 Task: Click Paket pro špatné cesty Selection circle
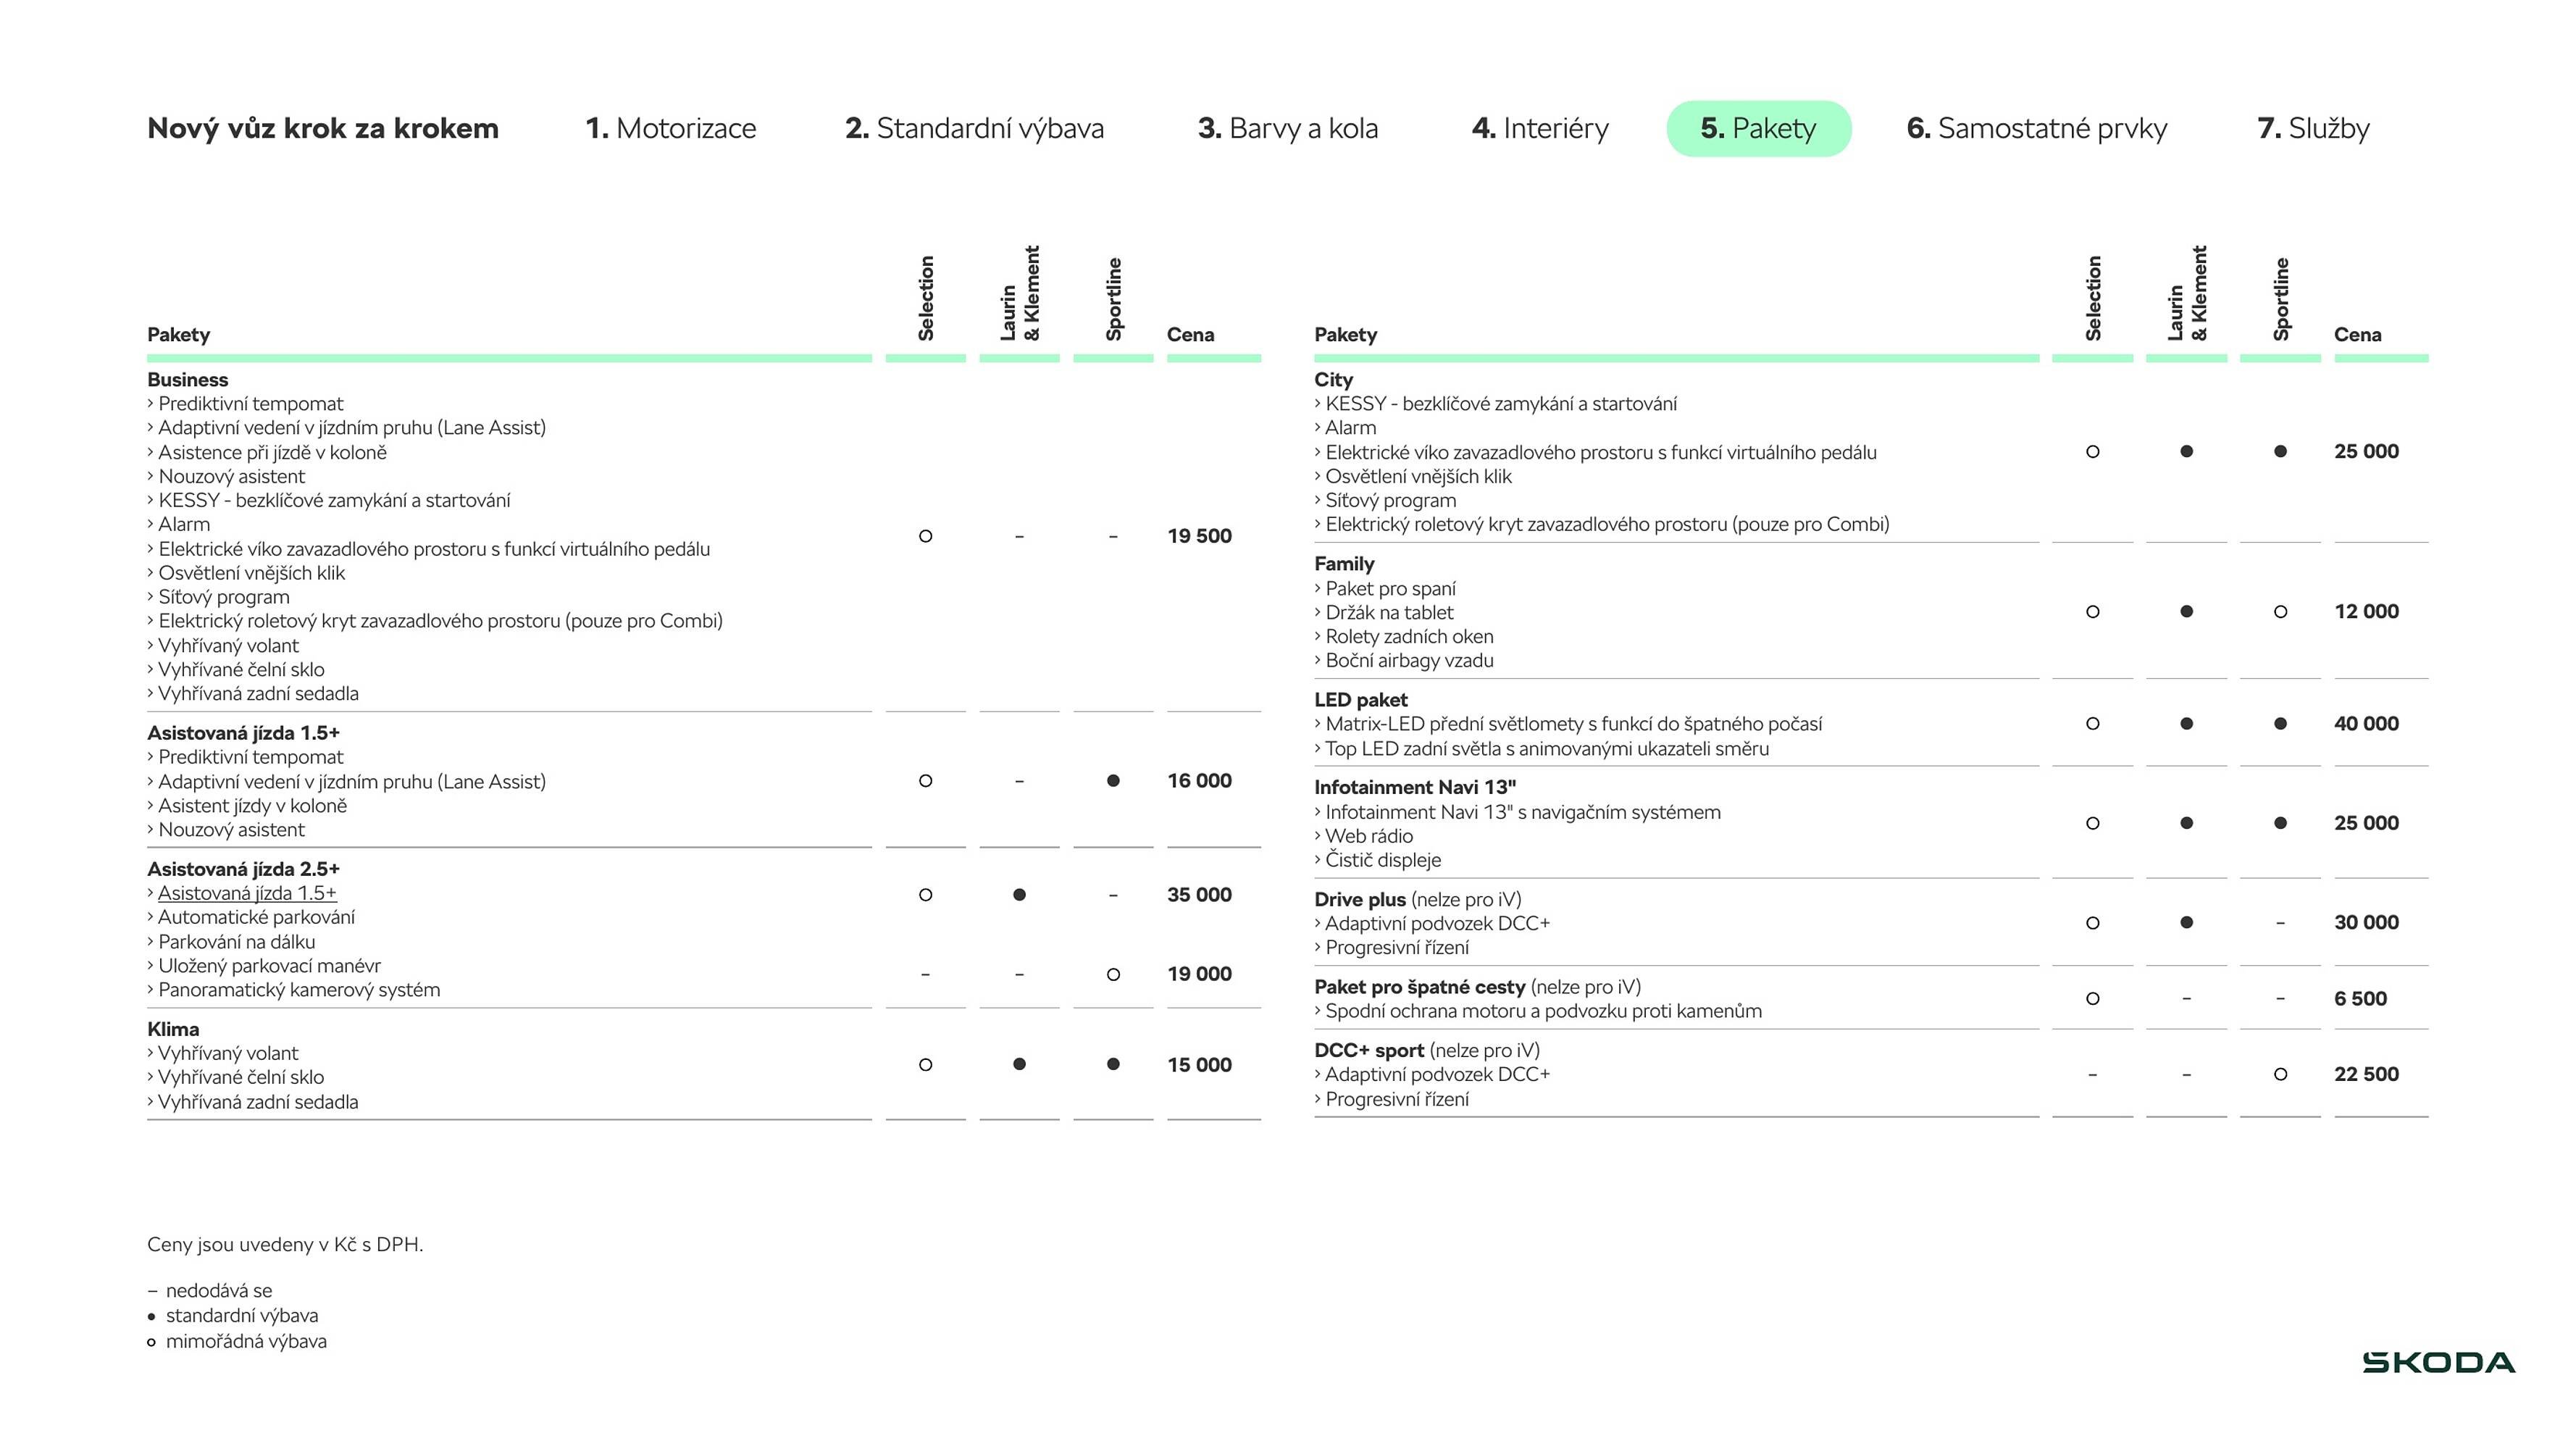(2092, 998)
